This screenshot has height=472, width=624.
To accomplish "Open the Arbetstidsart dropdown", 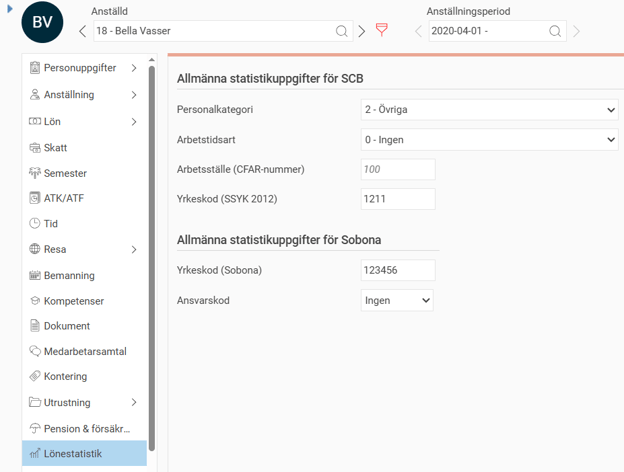I will 489,140.
